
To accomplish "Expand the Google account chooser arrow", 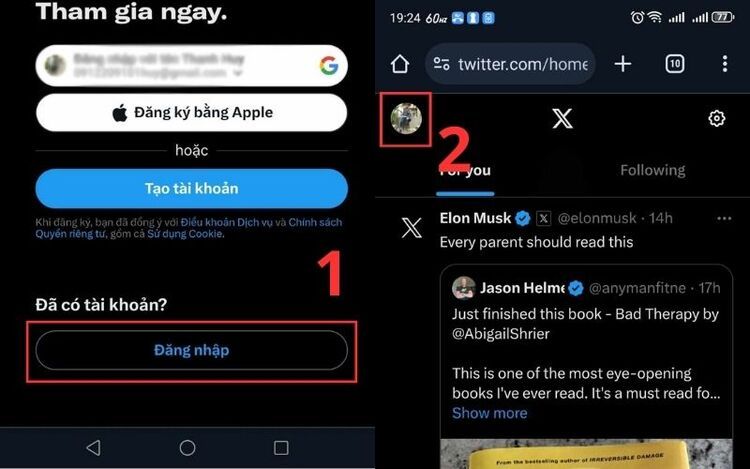I will click(x=238, y=73).
